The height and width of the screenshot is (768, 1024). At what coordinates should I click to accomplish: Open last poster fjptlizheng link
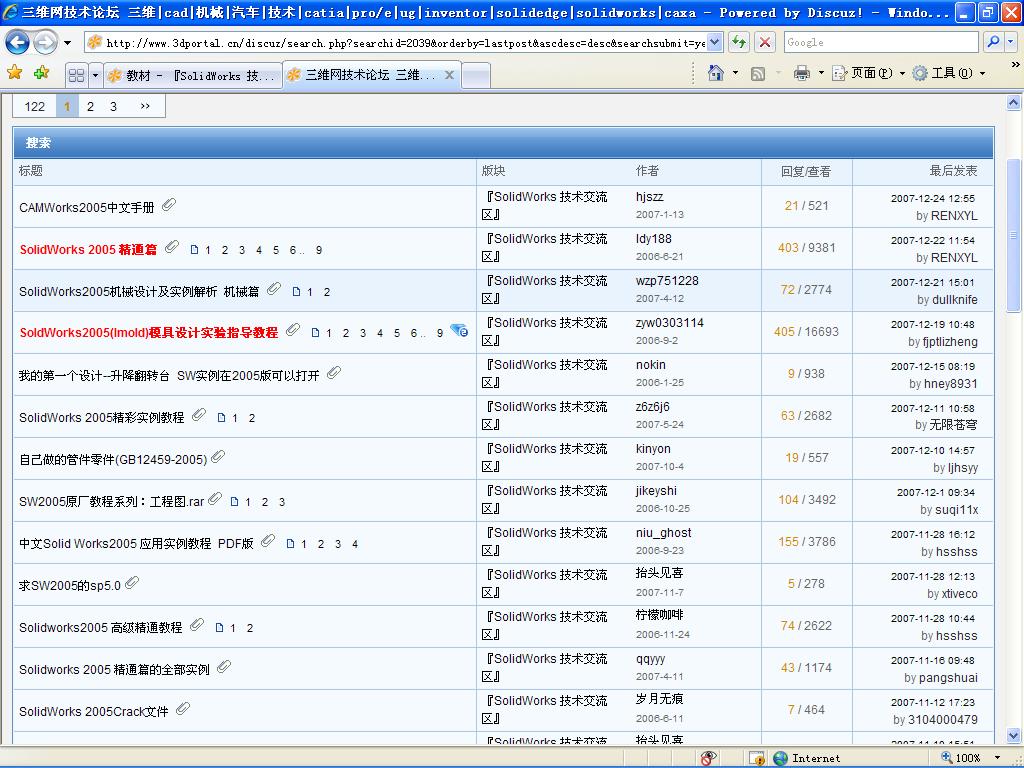pos(950,342)
